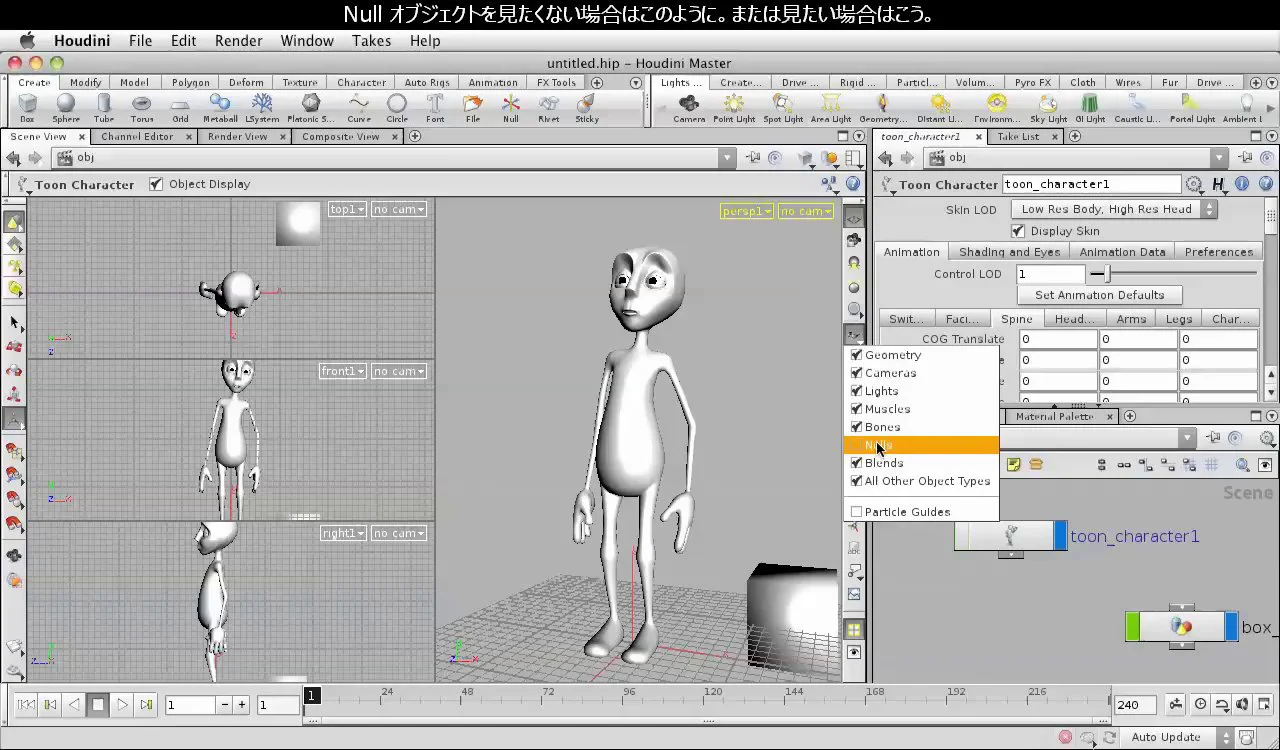Click end frame field 240
The width and height of the screenshot is (1280, 750).
tap(1135, 705)
